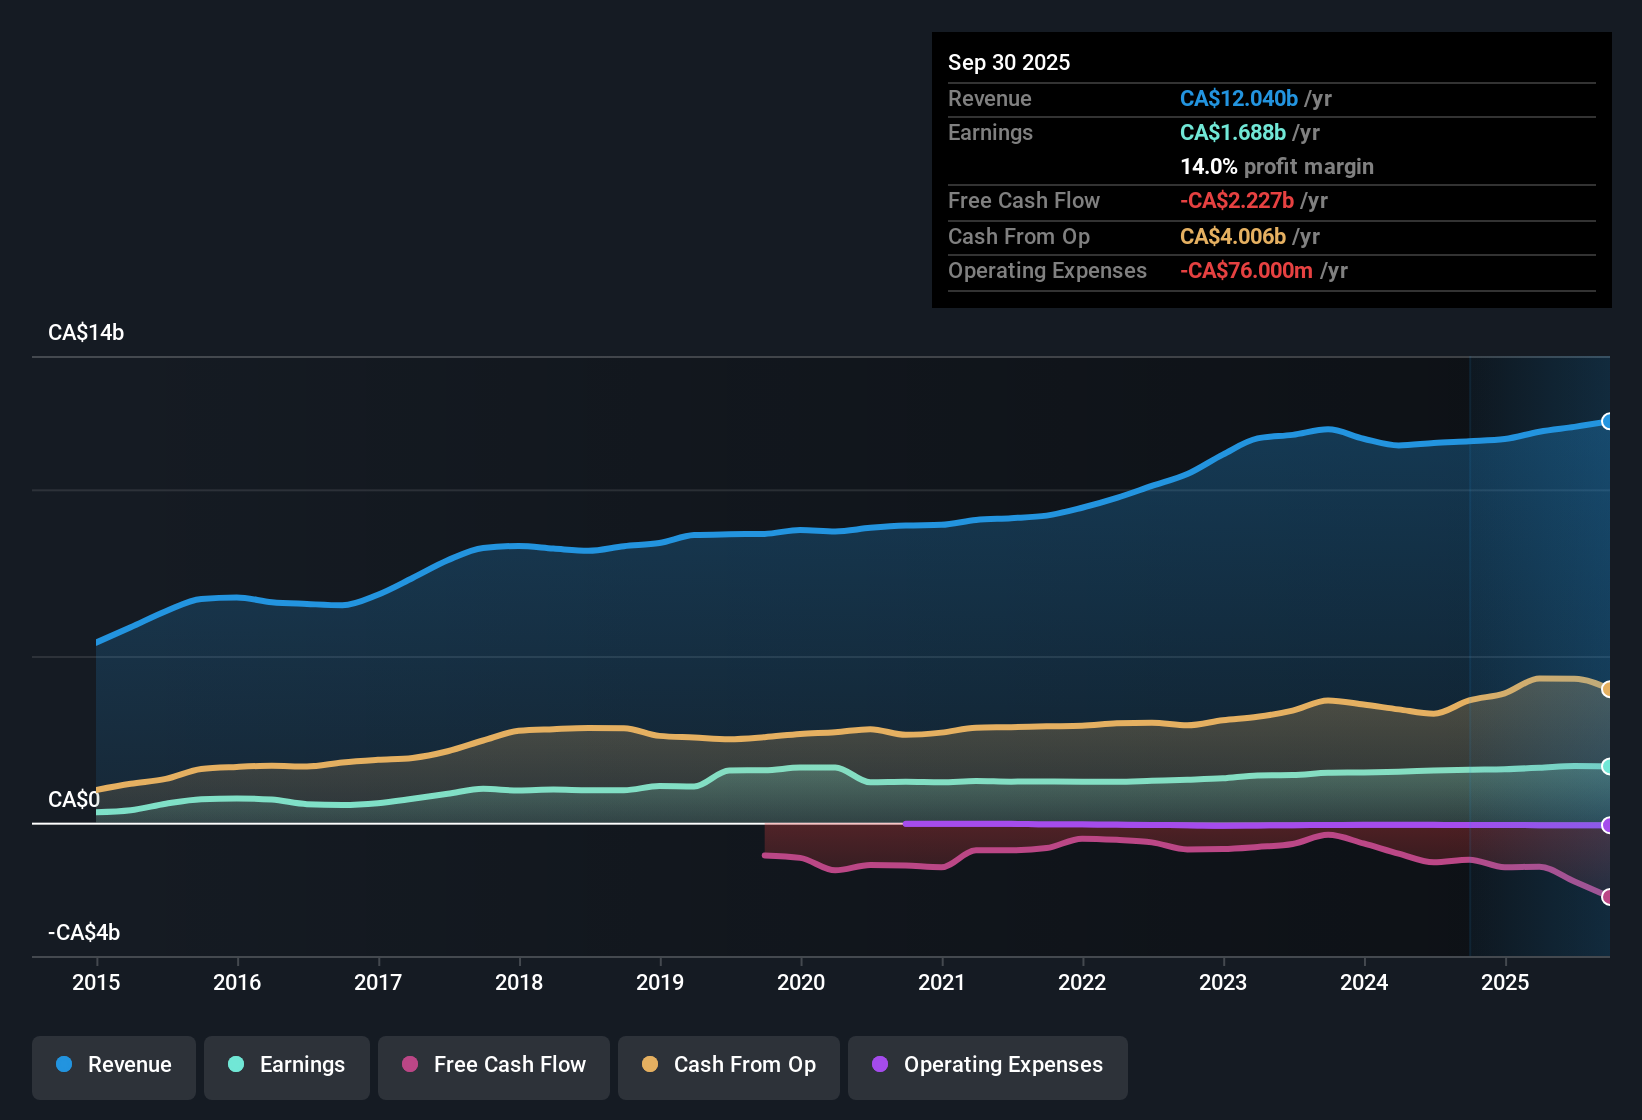Click the teal Earnings legend dot icon
The image size is (1642, 1120).
(235, 1065)
